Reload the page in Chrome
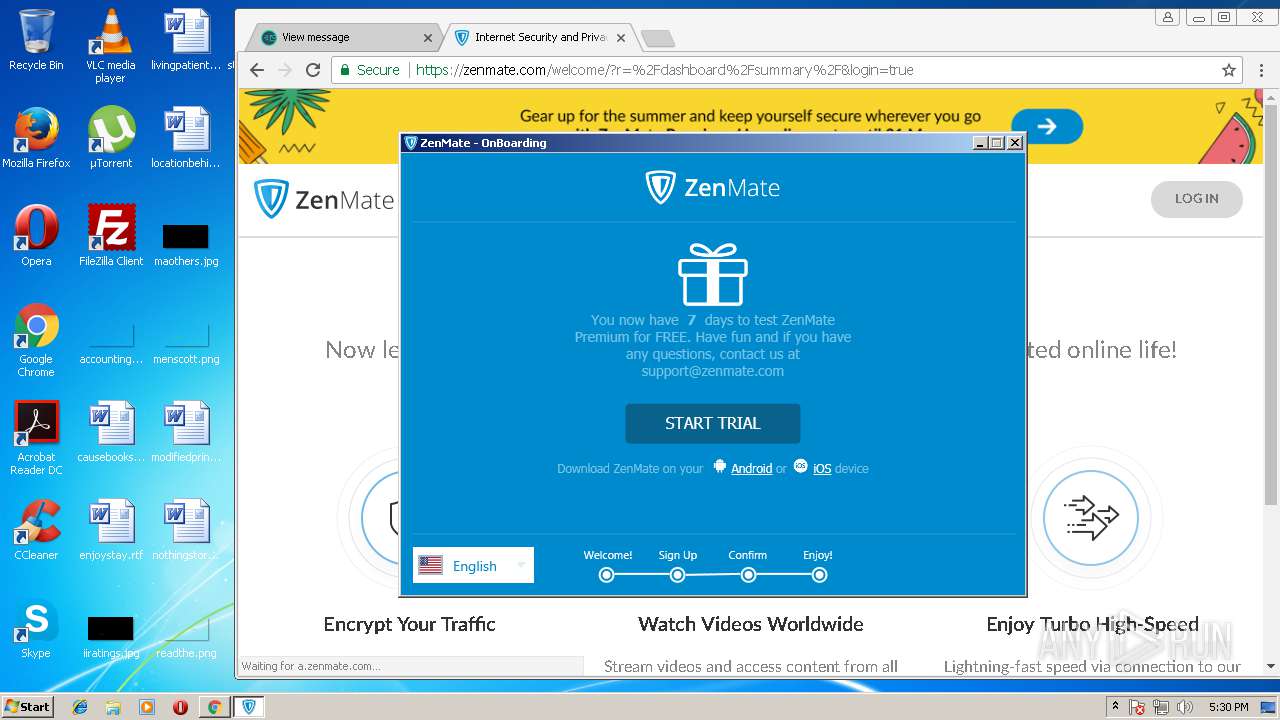 [313, 70]
